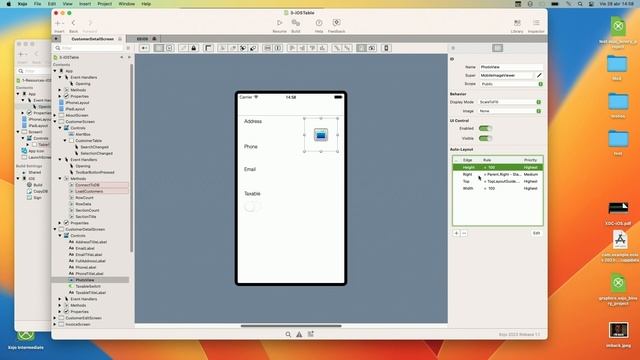
Task: Click the search magnifier at bottom bar
Action: (x=288, y=334)
